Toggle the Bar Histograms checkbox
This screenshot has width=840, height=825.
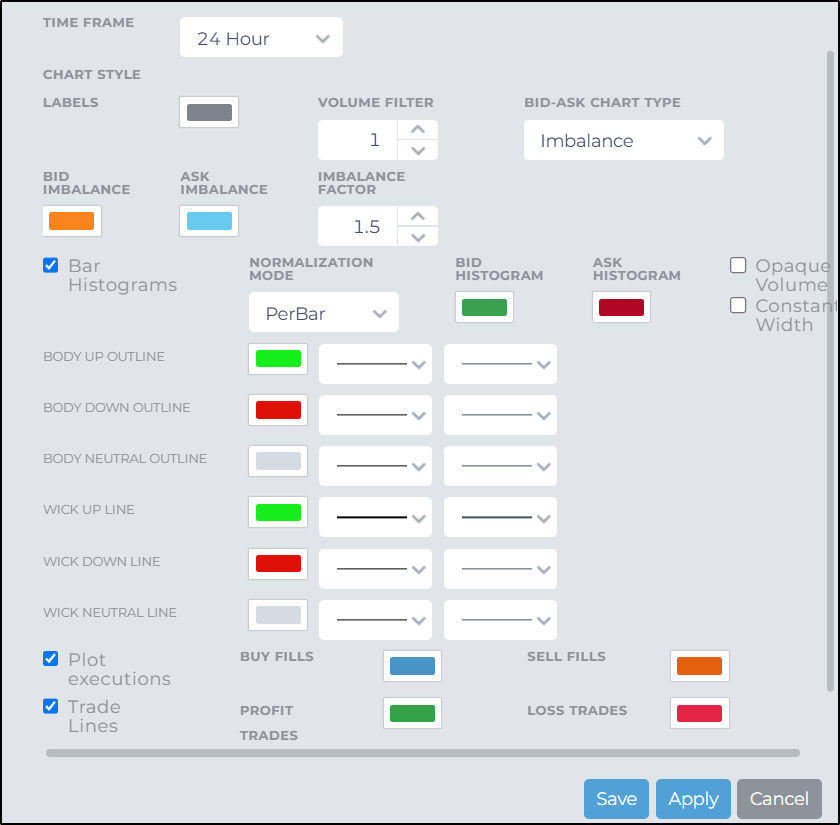click(51, 265)
